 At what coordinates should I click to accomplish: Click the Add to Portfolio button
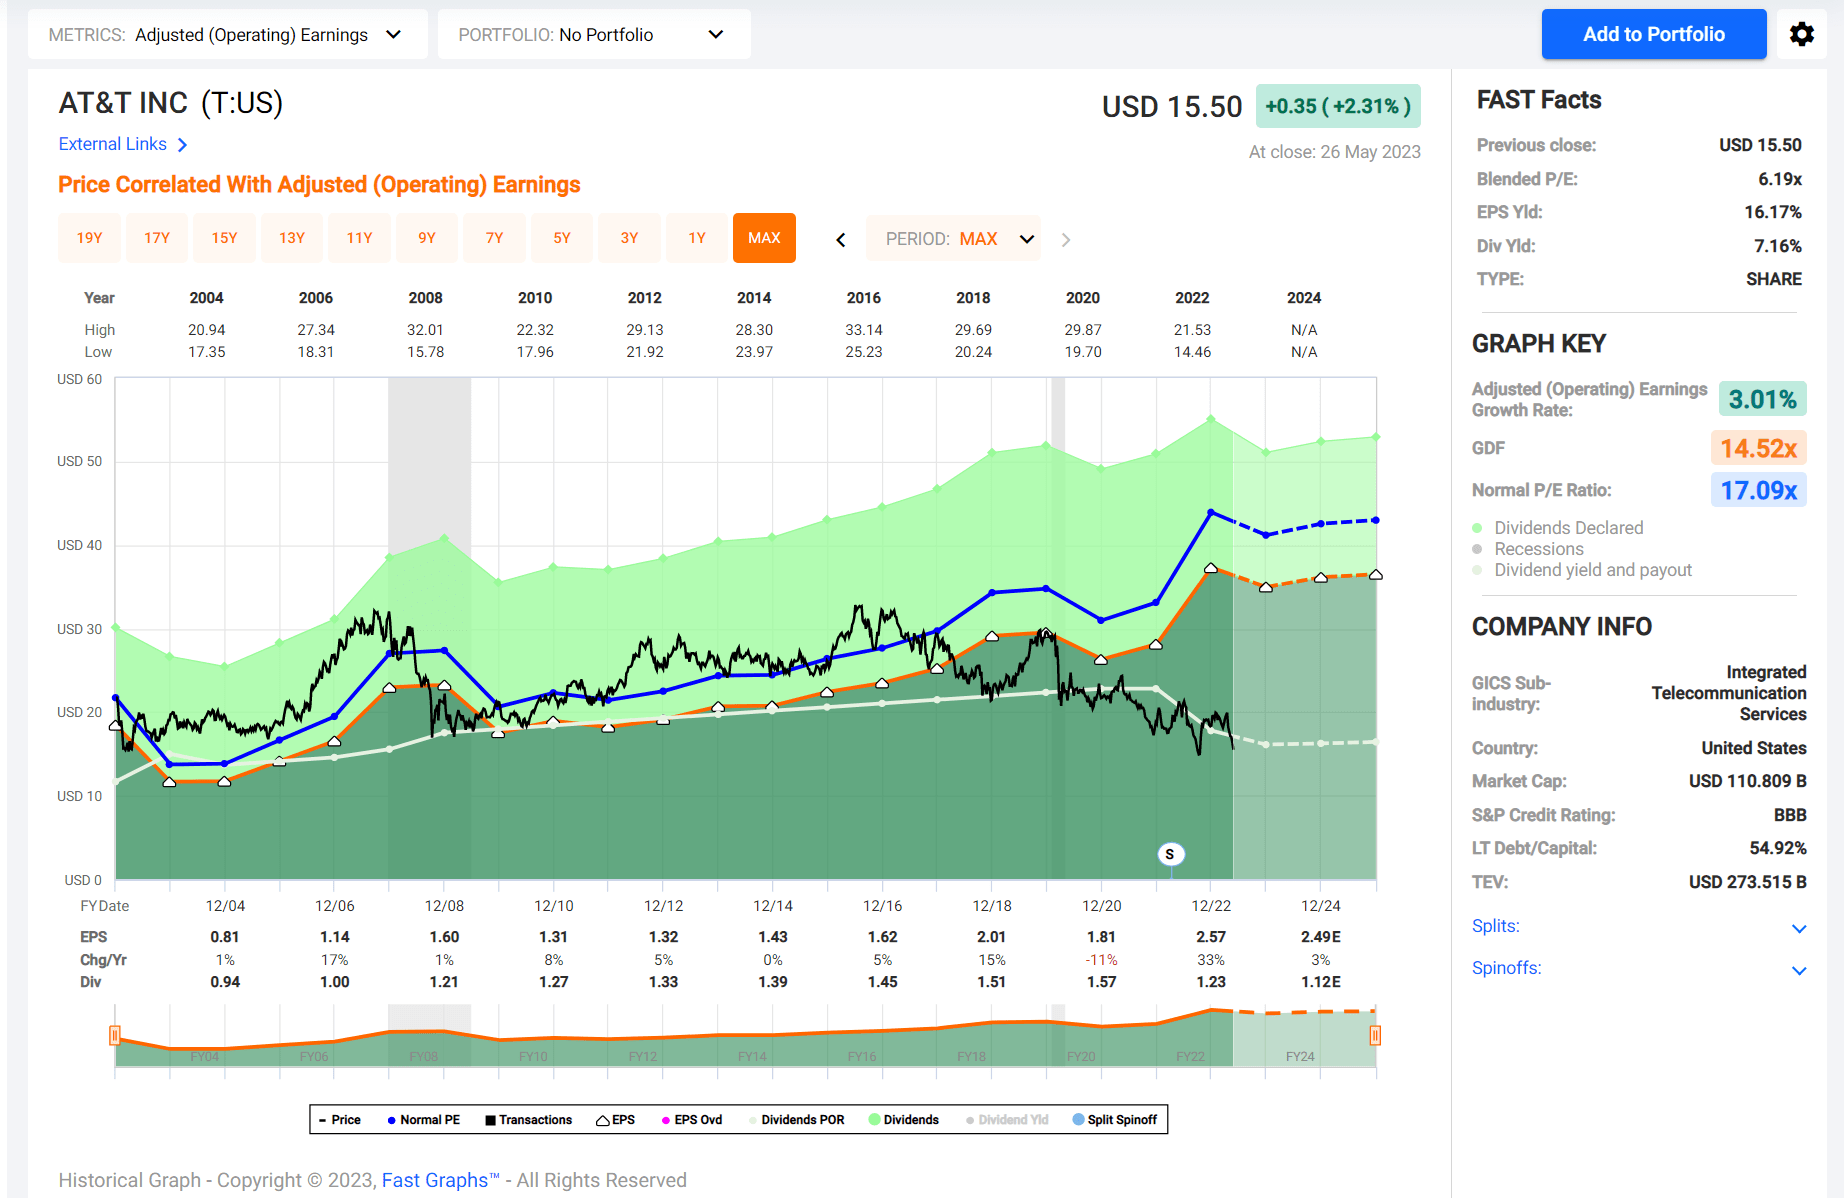point(1654,34)
